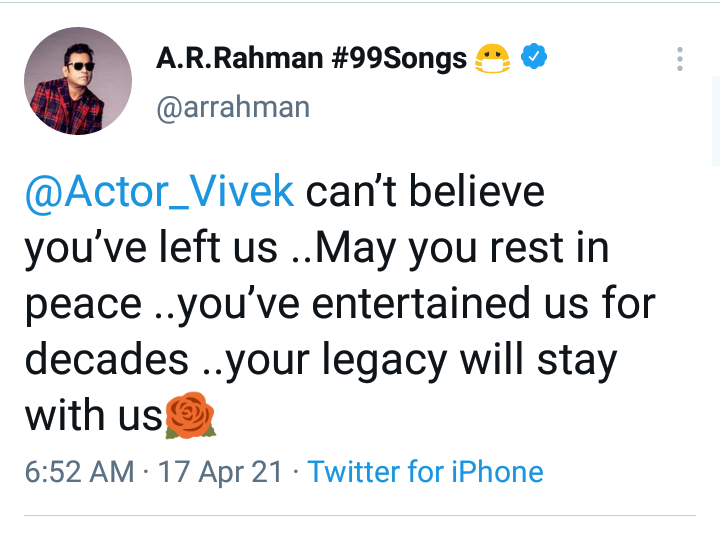Viewport: 720px width, 543px height.
Task: Open the @Actor_Vivek mention
Action: pos(159,192)
